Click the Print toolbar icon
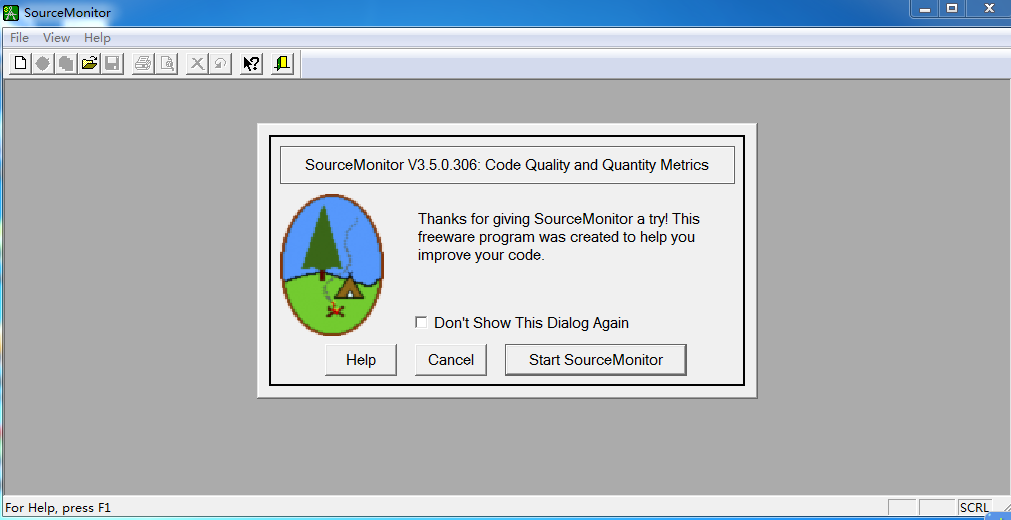This screenshot has height=520, width=1011. click(143, 63)
